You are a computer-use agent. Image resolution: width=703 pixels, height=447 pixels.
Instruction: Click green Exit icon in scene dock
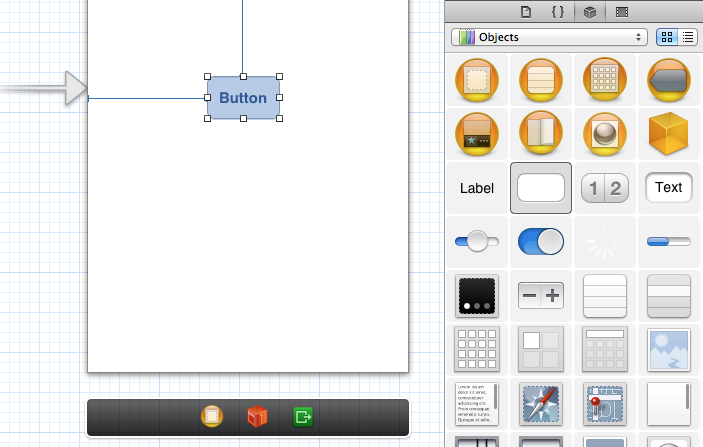tap(303, 417)
